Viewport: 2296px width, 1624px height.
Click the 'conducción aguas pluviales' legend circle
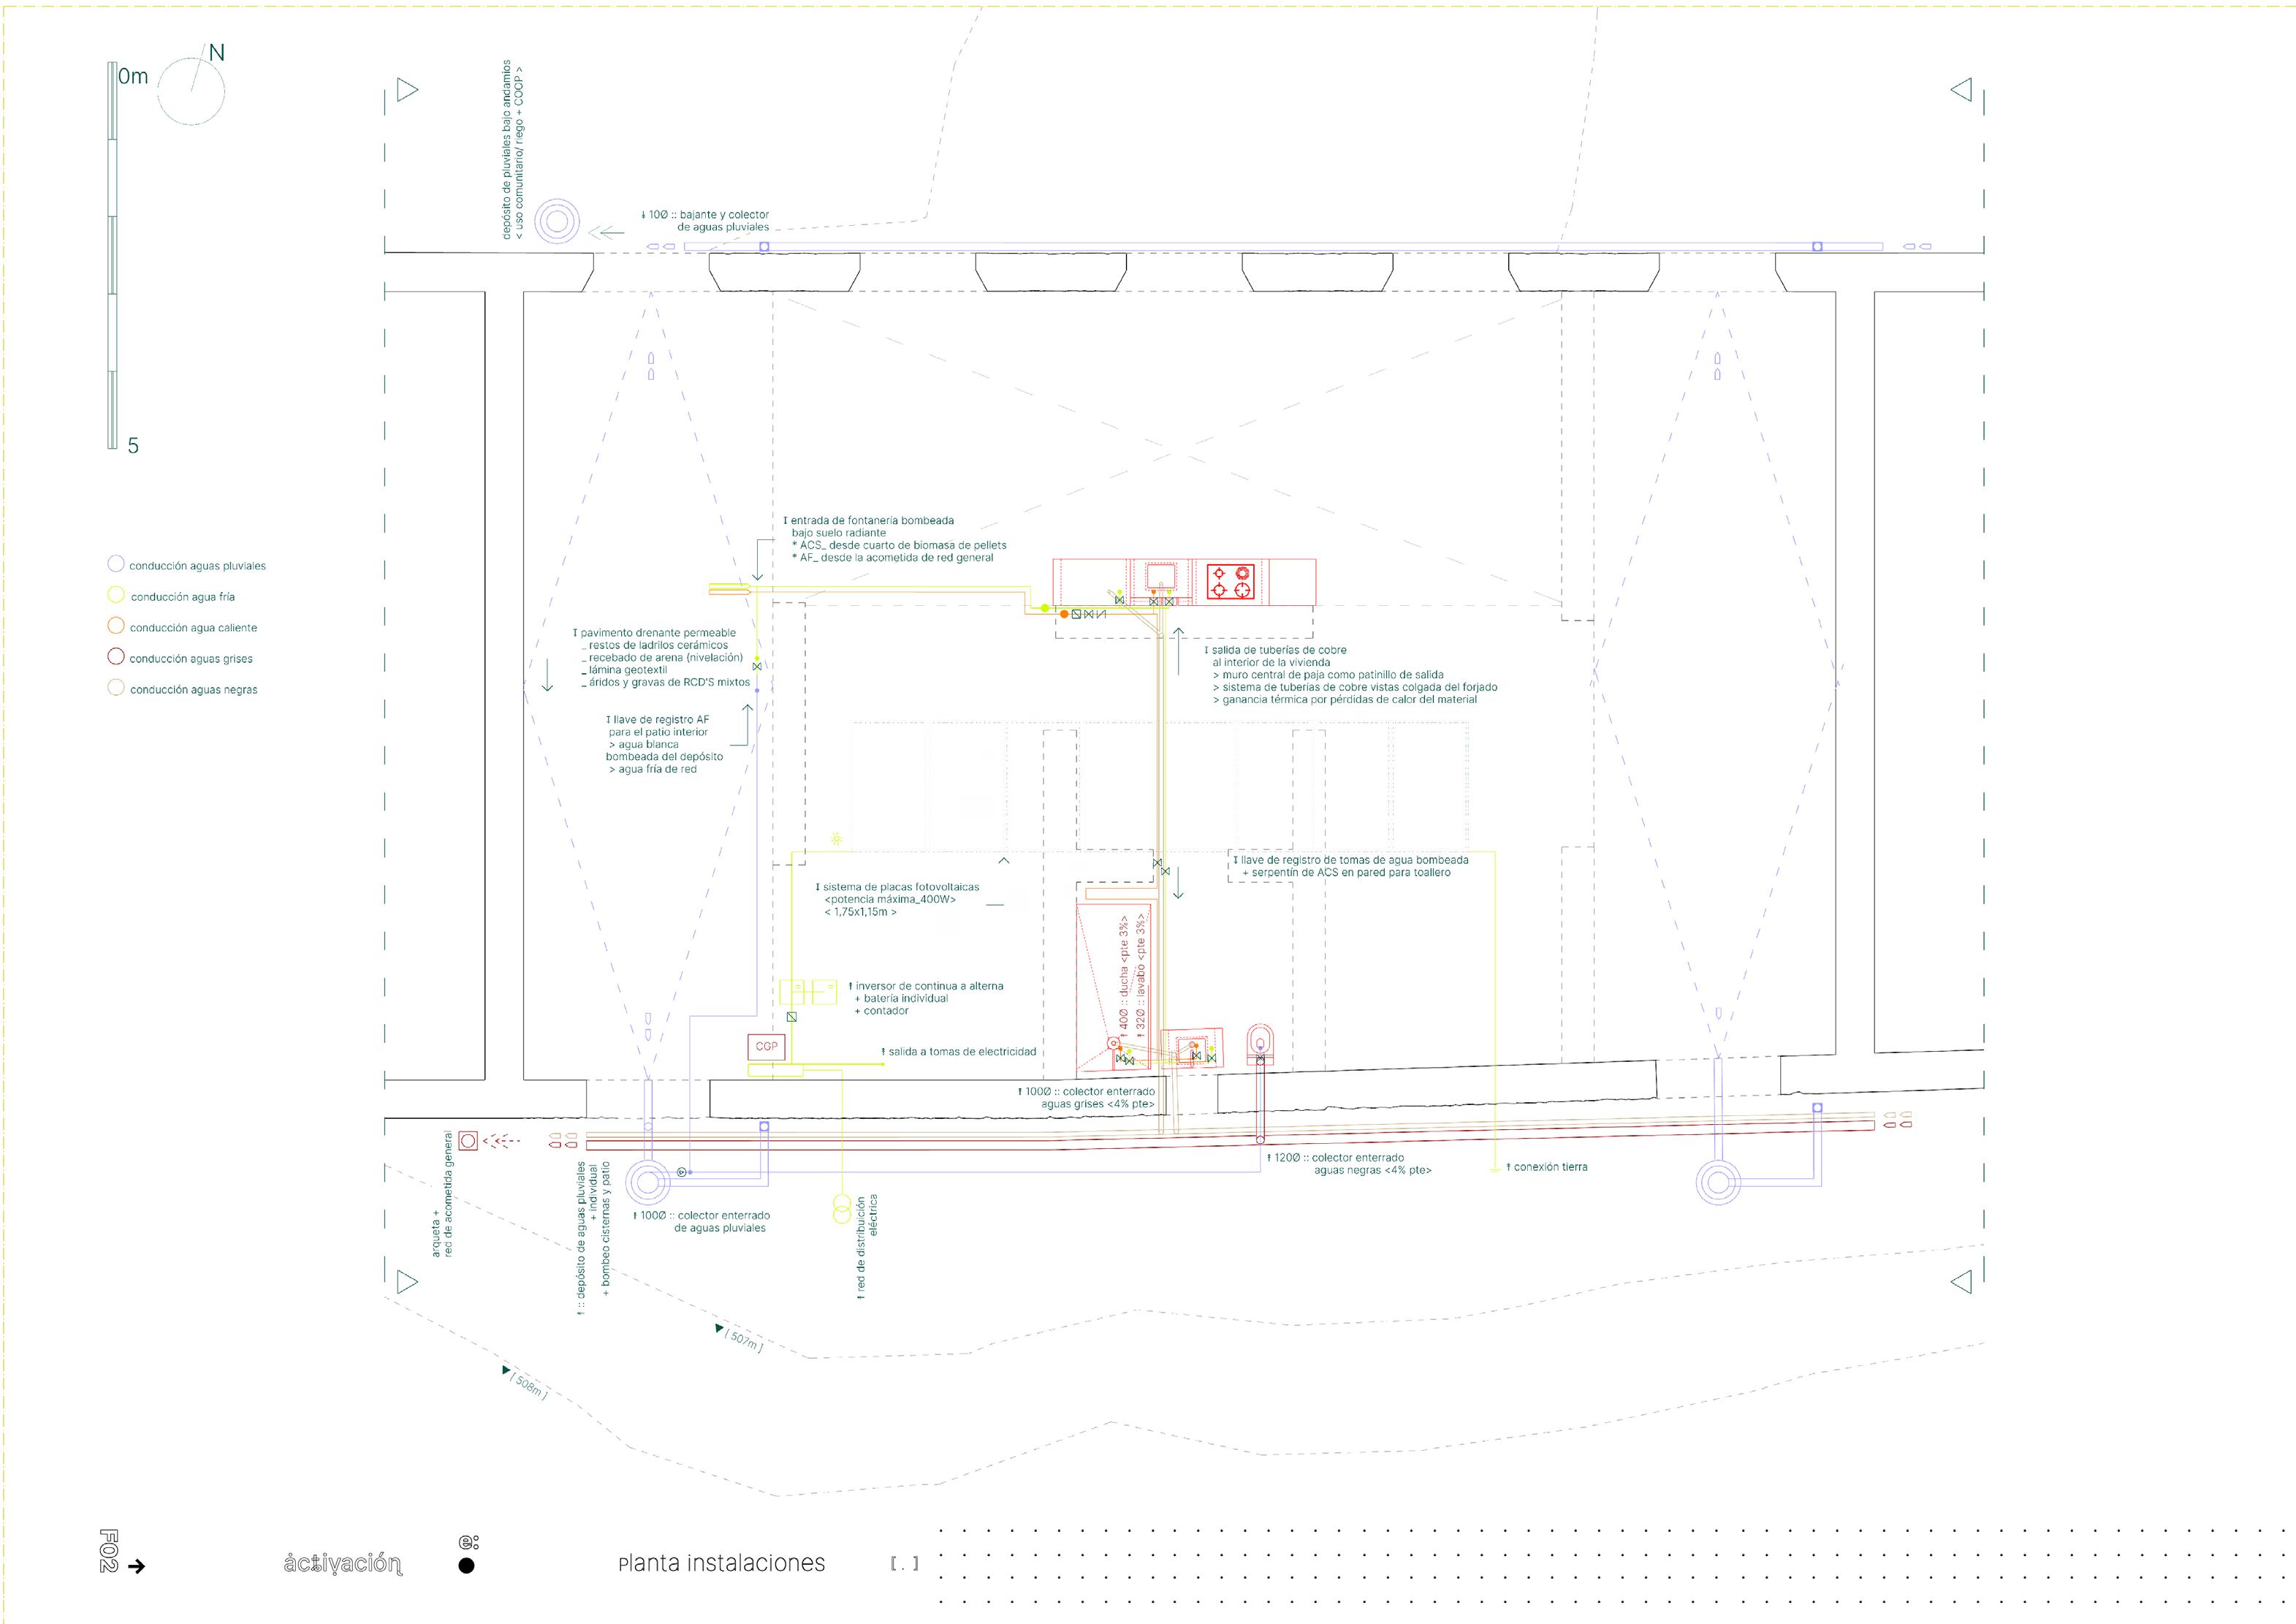click(x=116, y=564)
